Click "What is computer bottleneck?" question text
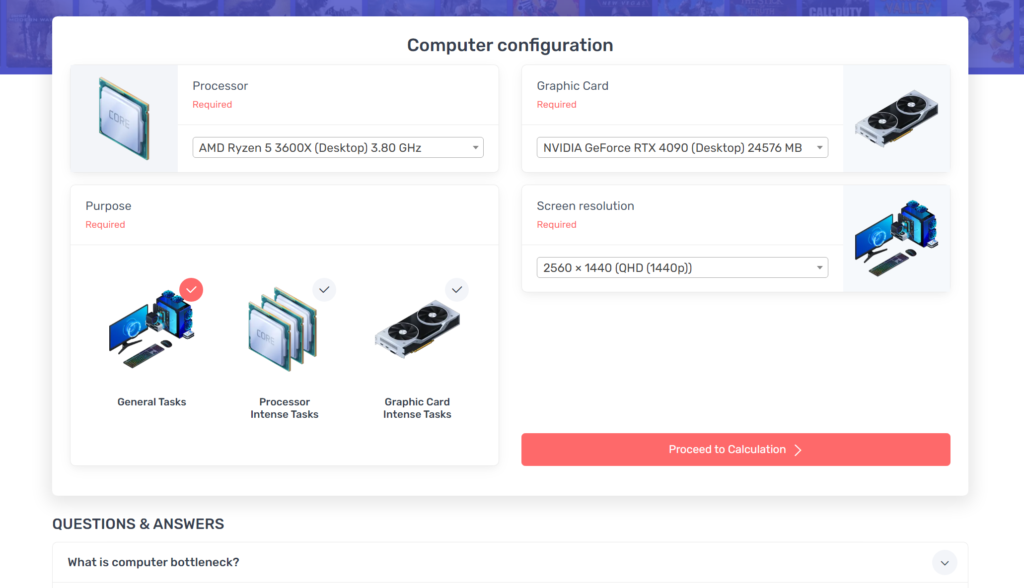This screenshot has height=588, width=1024. (153, 563)
